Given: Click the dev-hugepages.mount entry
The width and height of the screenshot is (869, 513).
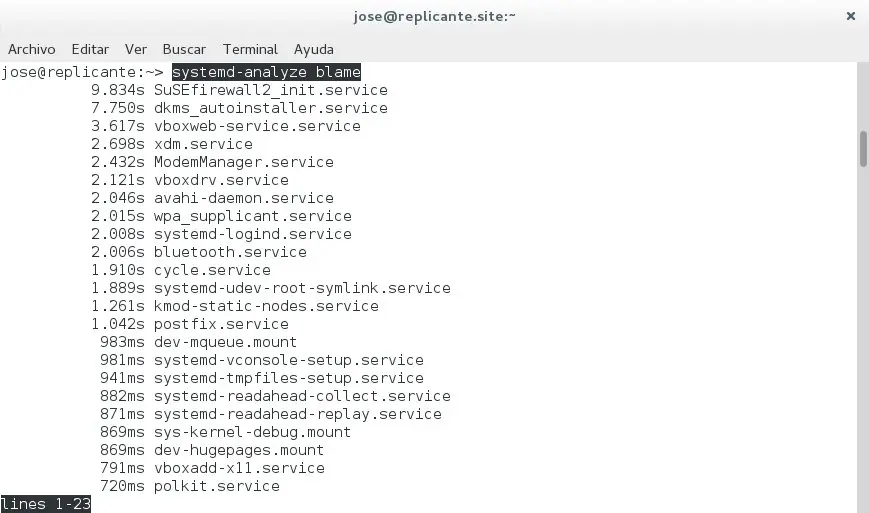Looking at the screenshot, I should click(239, 450).
